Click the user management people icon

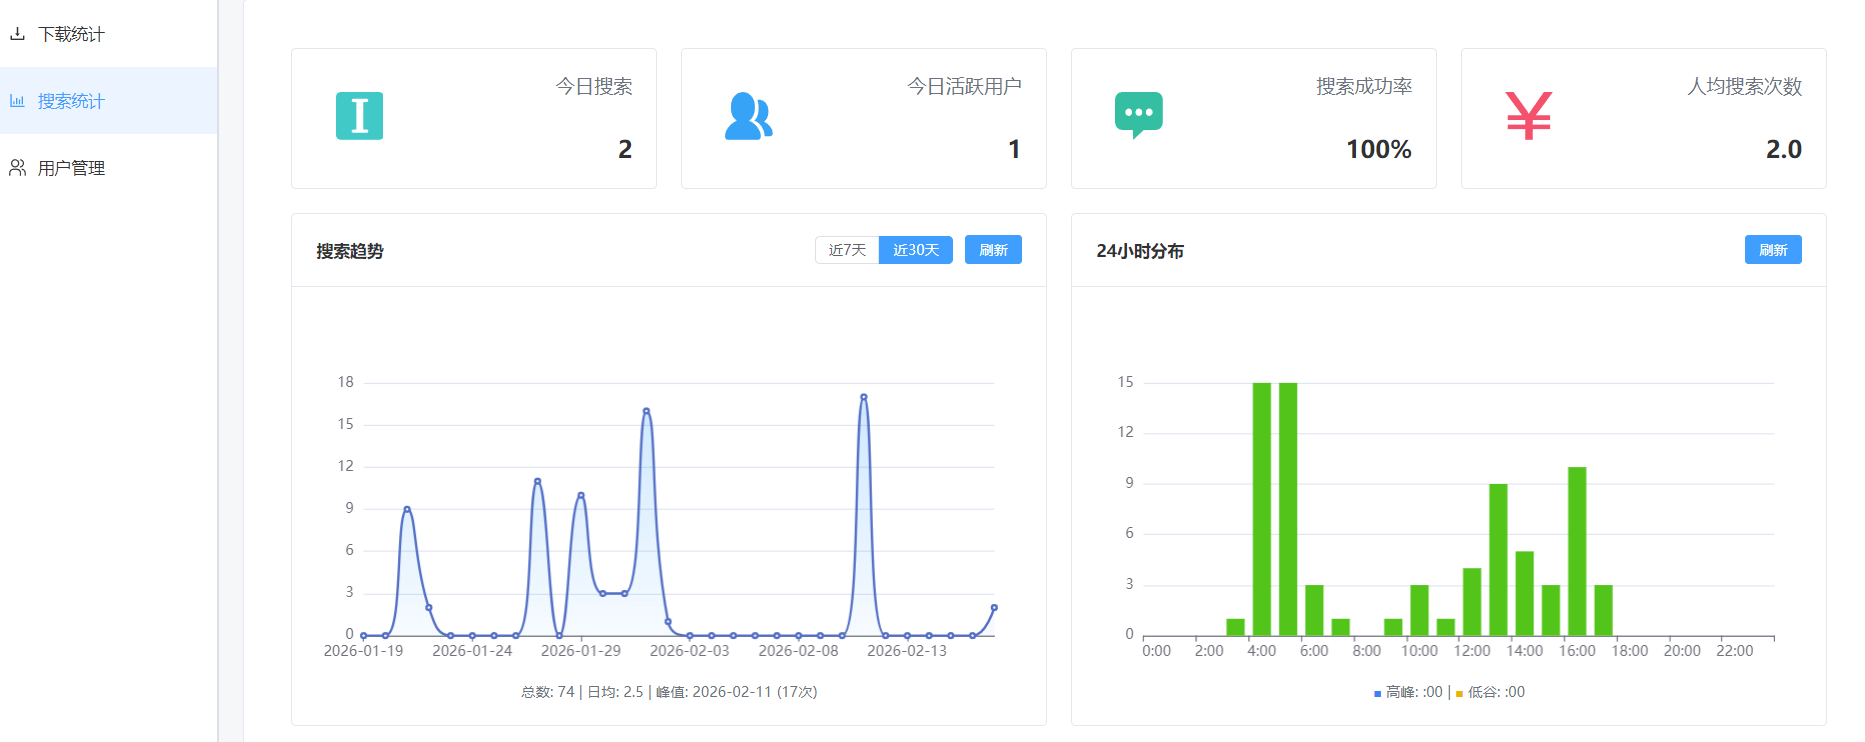[17, 168]
